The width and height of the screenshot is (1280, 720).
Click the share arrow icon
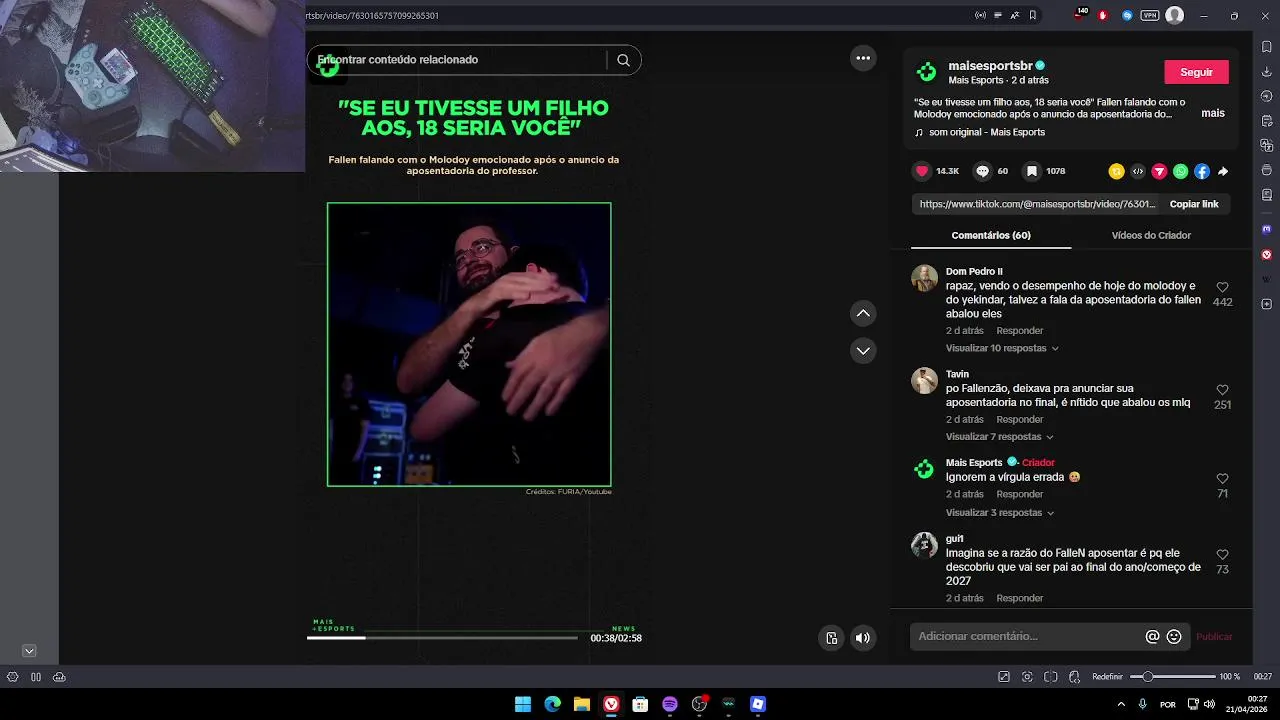(1223, 171)
